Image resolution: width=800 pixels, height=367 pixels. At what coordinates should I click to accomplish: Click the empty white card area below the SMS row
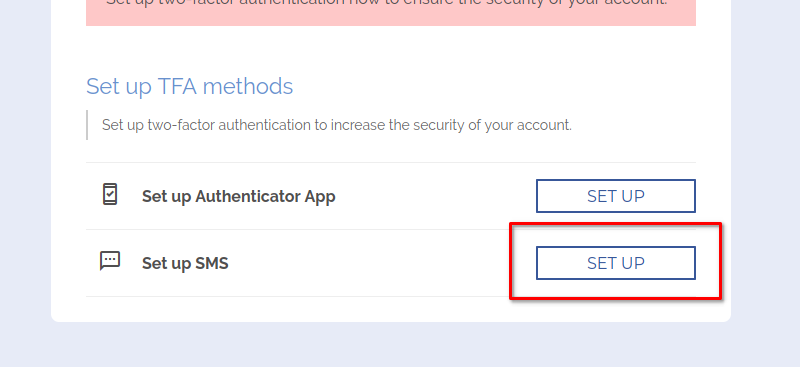391,309
